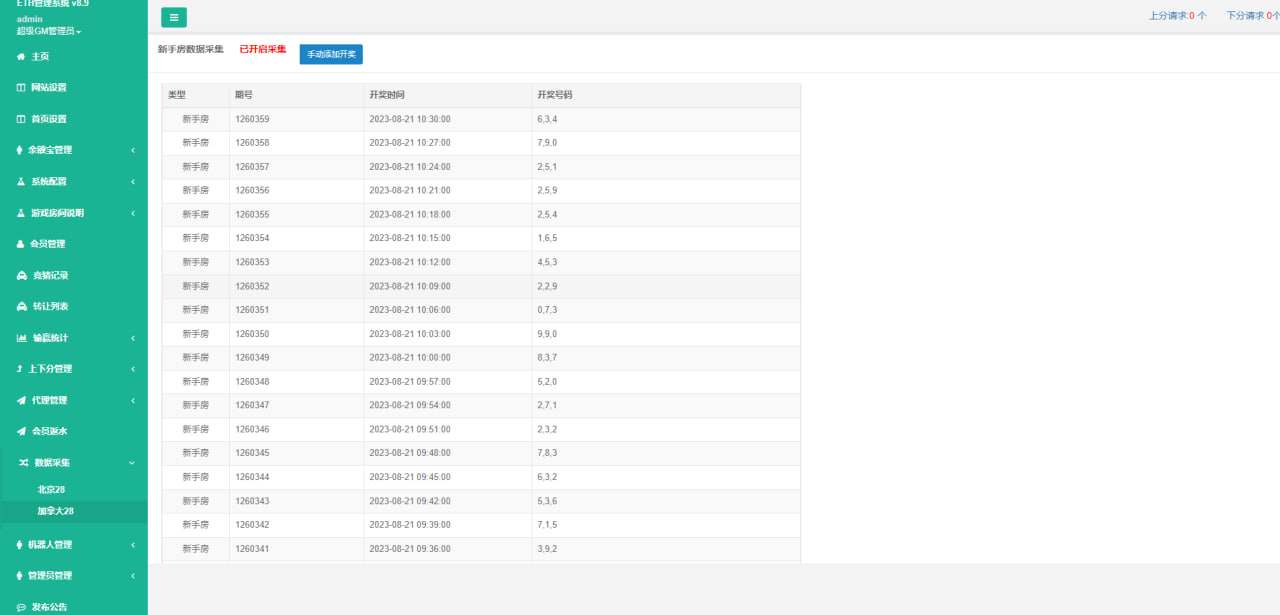Viewport: 1280px width, 615px height.
Task: Select issue number 1260346 cell
Action: 296,429
